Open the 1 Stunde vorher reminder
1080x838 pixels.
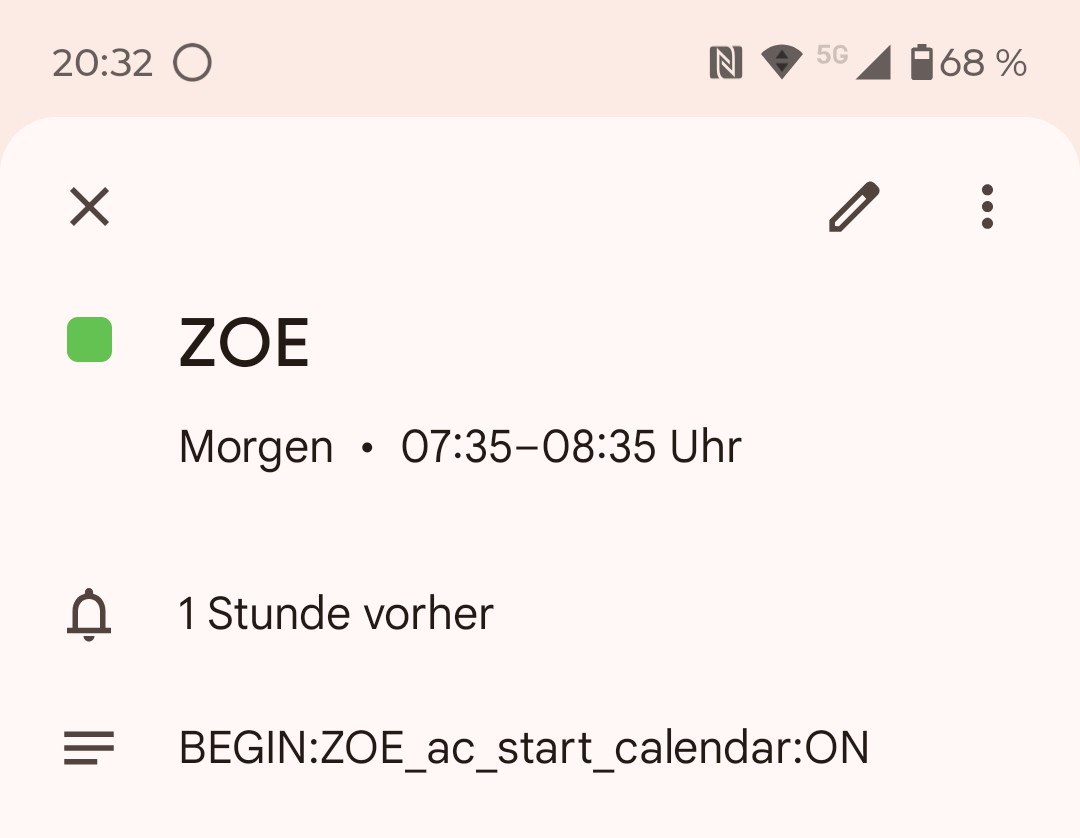coord(336,613)
